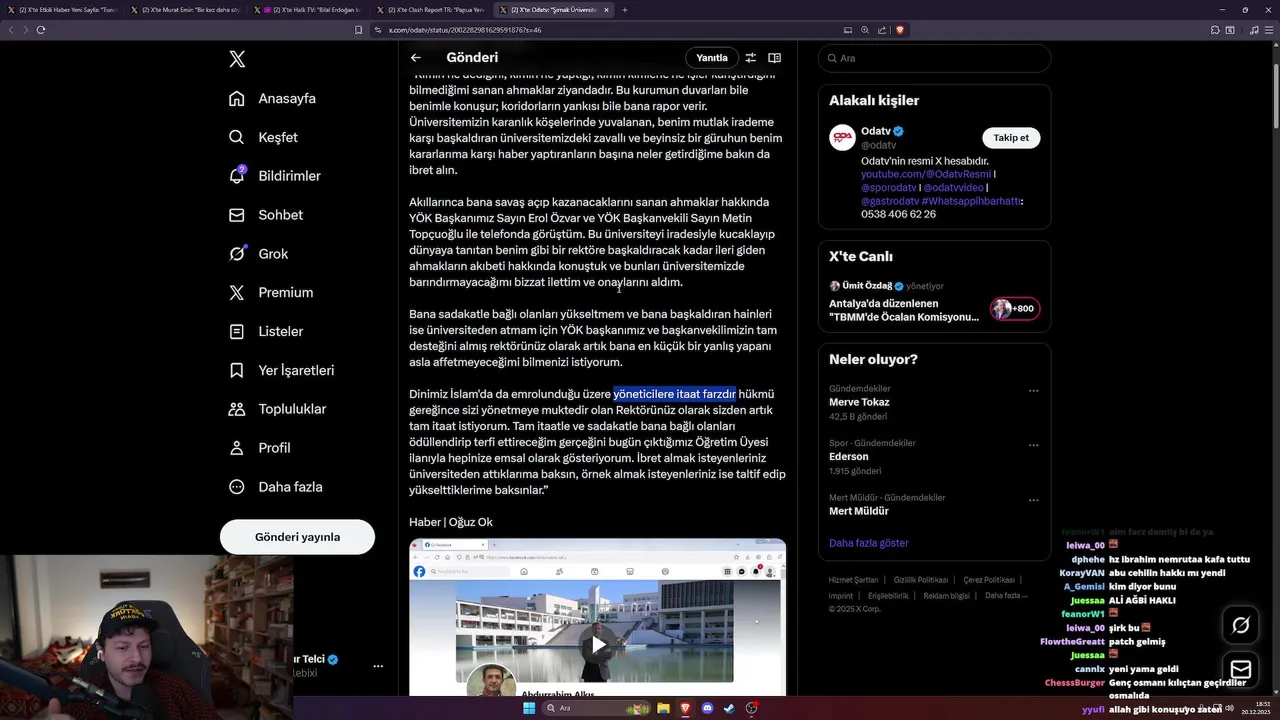Screen dimensions: 1280x720
Task: Open Sohbet envelope icon
Action: 237,215
